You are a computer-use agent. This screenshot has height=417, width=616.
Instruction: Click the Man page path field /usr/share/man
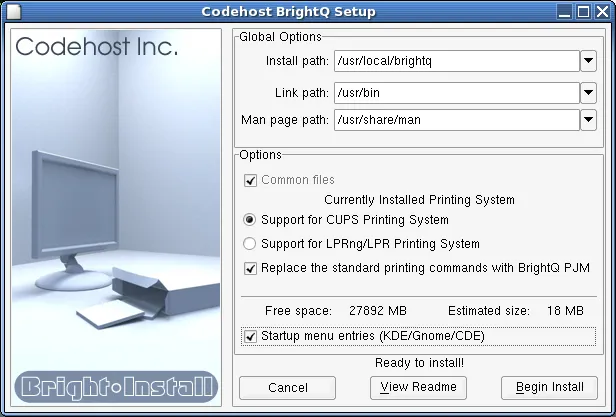[x=457, y=120]
